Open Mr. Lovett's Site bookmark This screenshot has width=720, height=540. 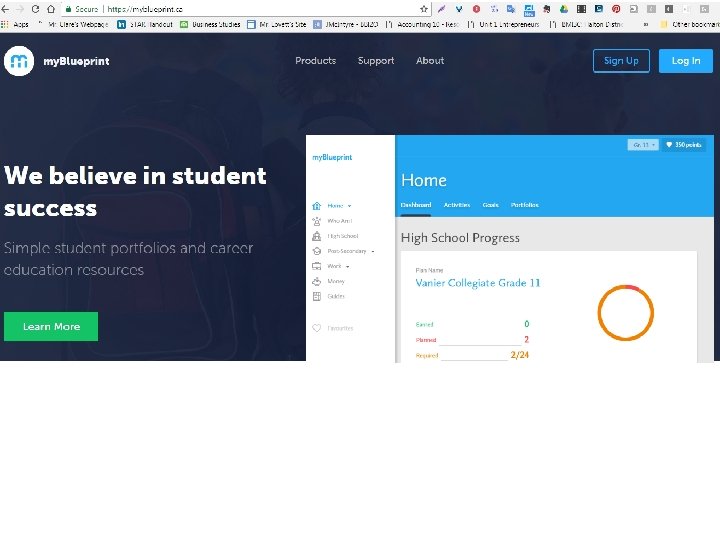coord(277,24)
